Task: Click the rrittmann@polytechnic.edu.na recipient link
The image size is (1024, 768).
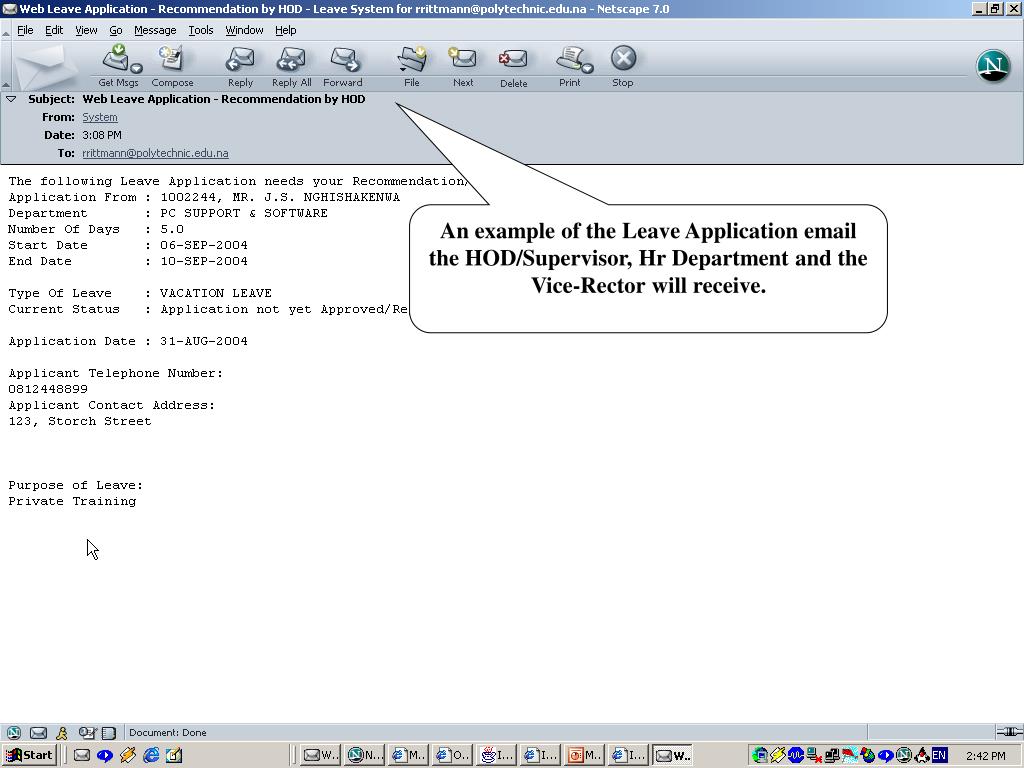Action: [155, 153]
